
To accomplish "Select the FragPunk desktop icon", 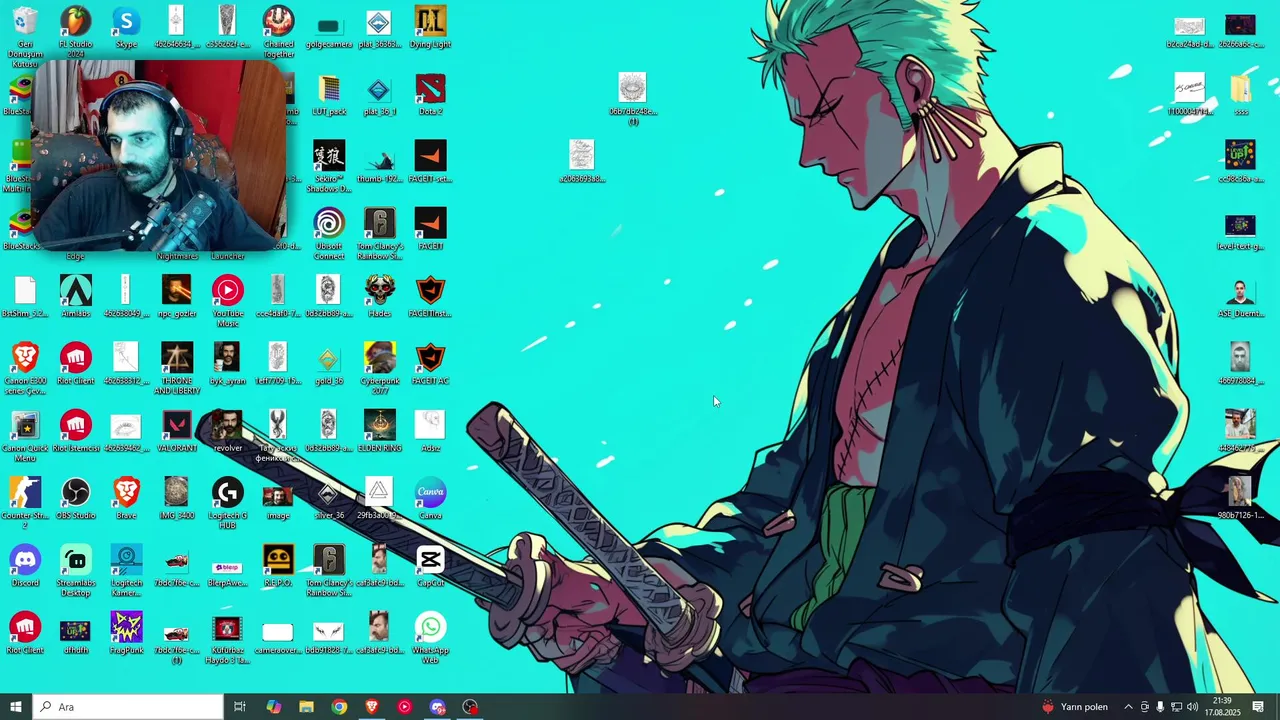I will tap(126, 632).
